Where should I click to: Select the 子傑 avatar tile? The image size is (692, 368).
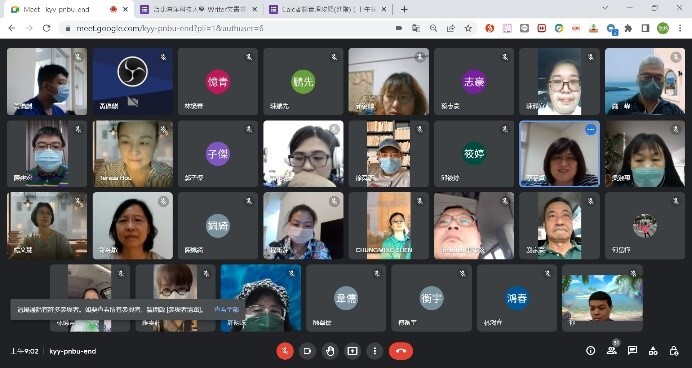point(218,154)
